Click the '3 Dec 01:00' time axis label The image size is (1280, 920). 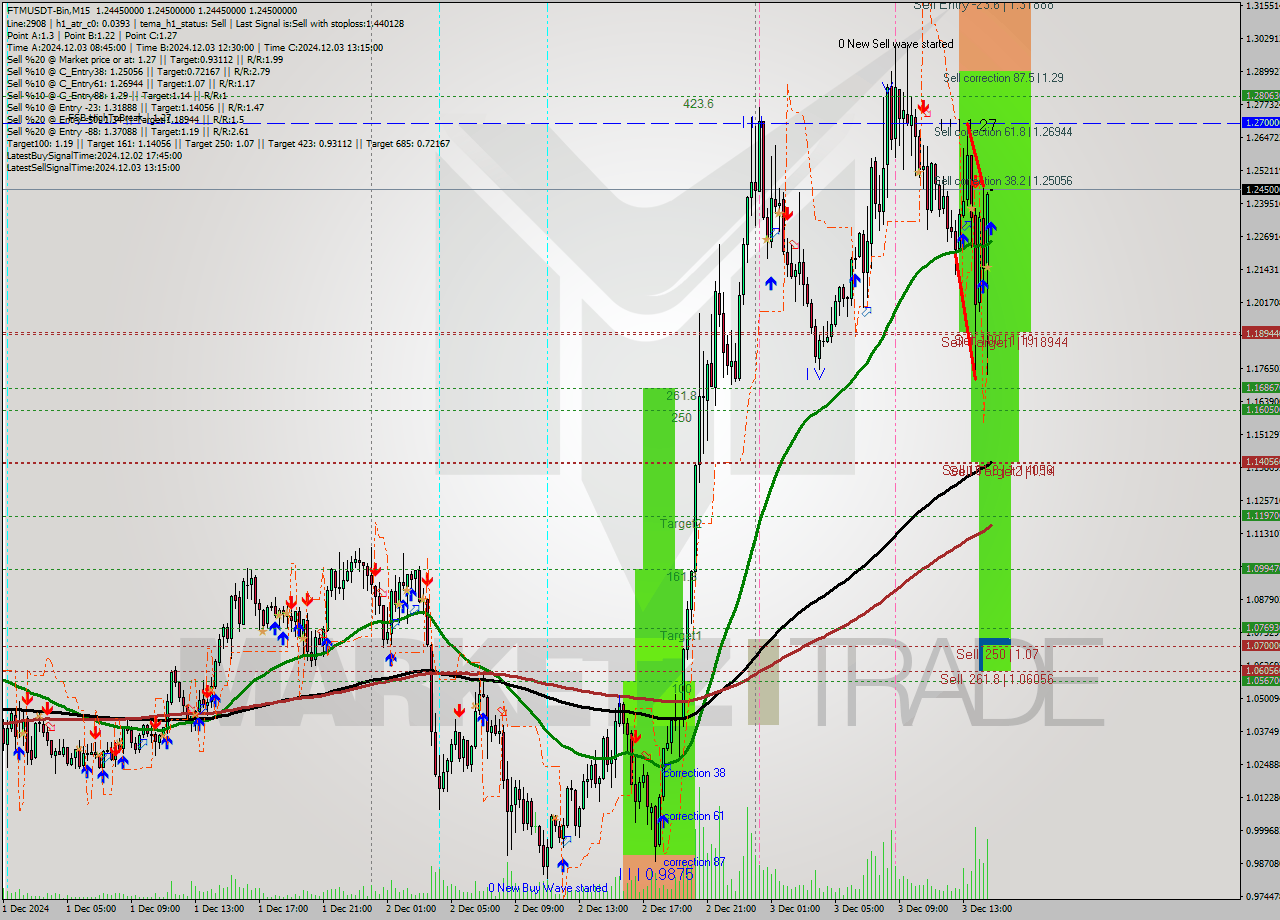tap(795, 909)
